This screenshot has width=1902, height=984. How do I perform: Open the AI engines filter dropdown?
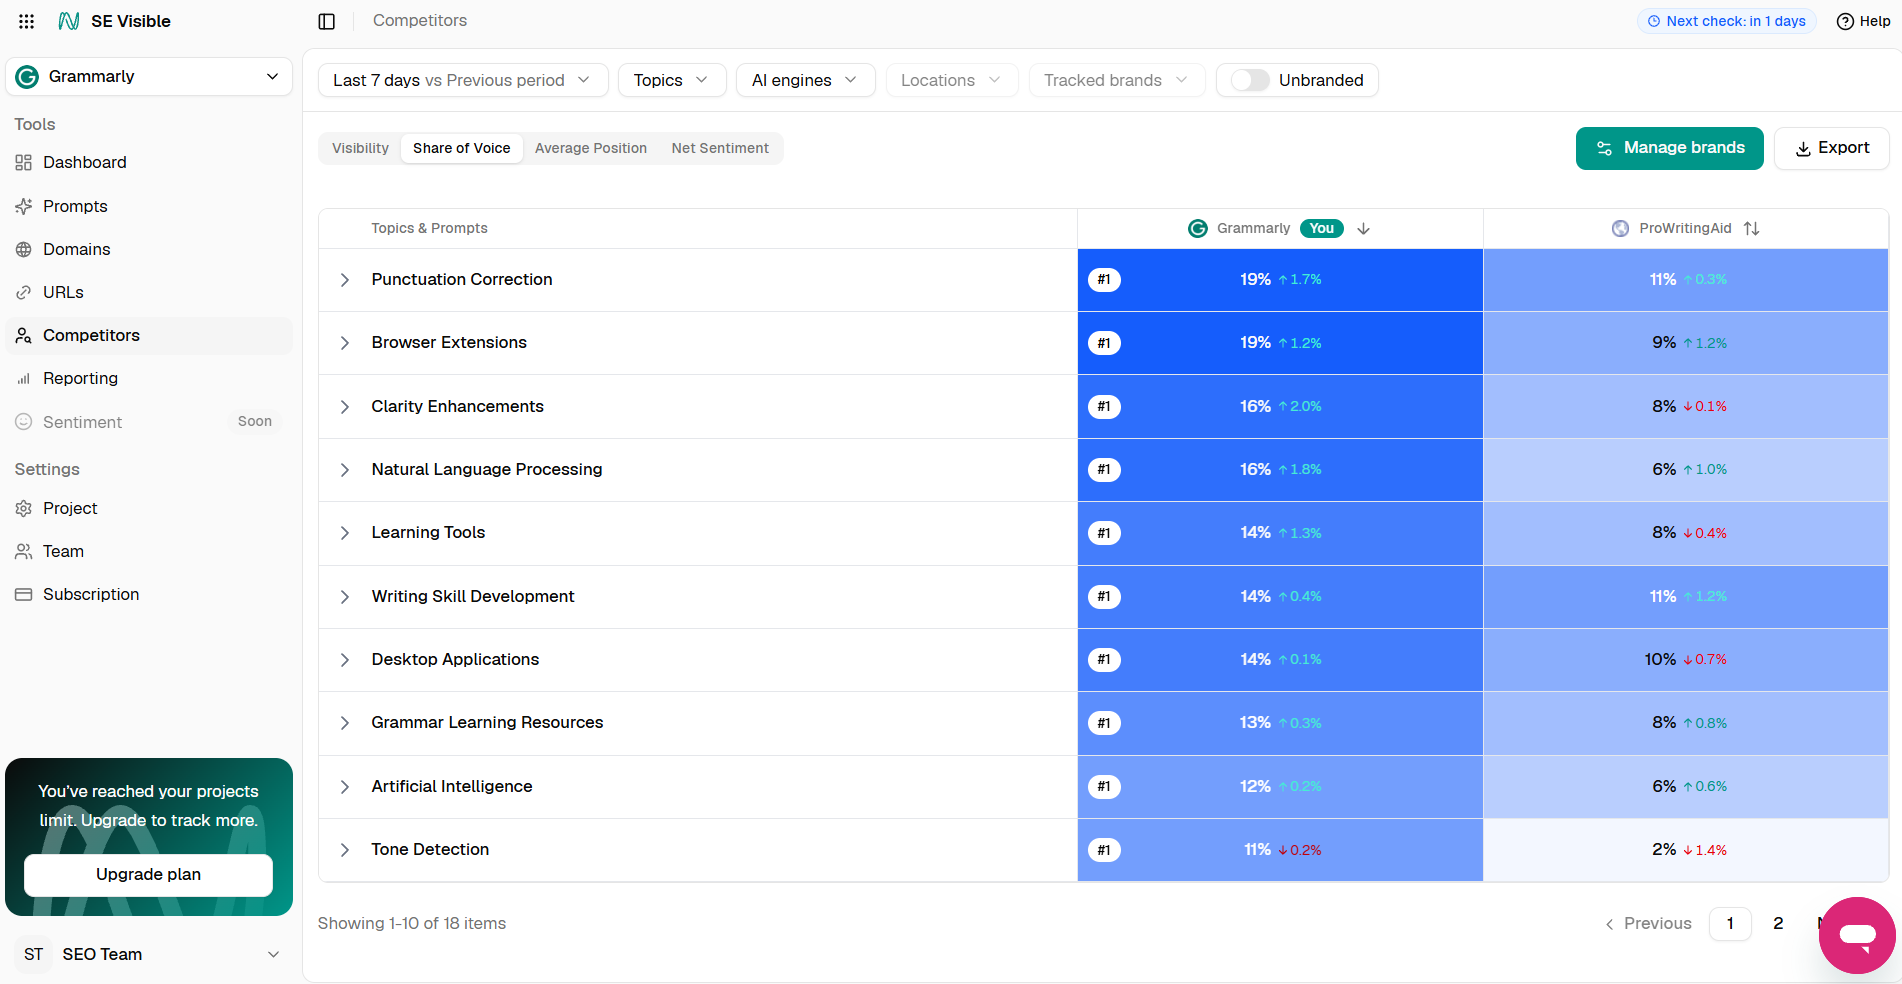[x=805, y=80]
